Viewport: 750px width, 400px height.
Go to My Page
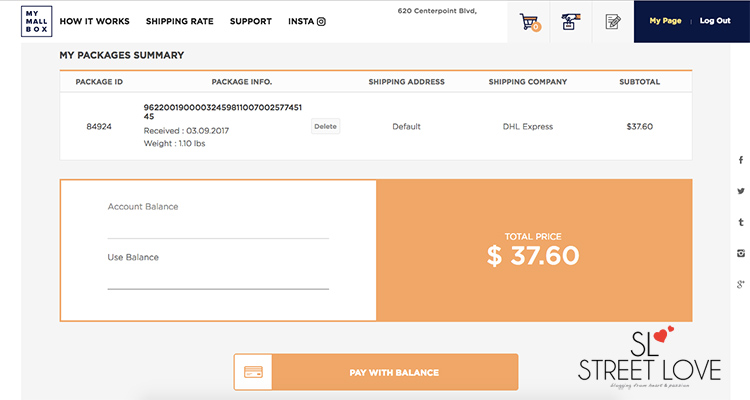pos(665,21)
